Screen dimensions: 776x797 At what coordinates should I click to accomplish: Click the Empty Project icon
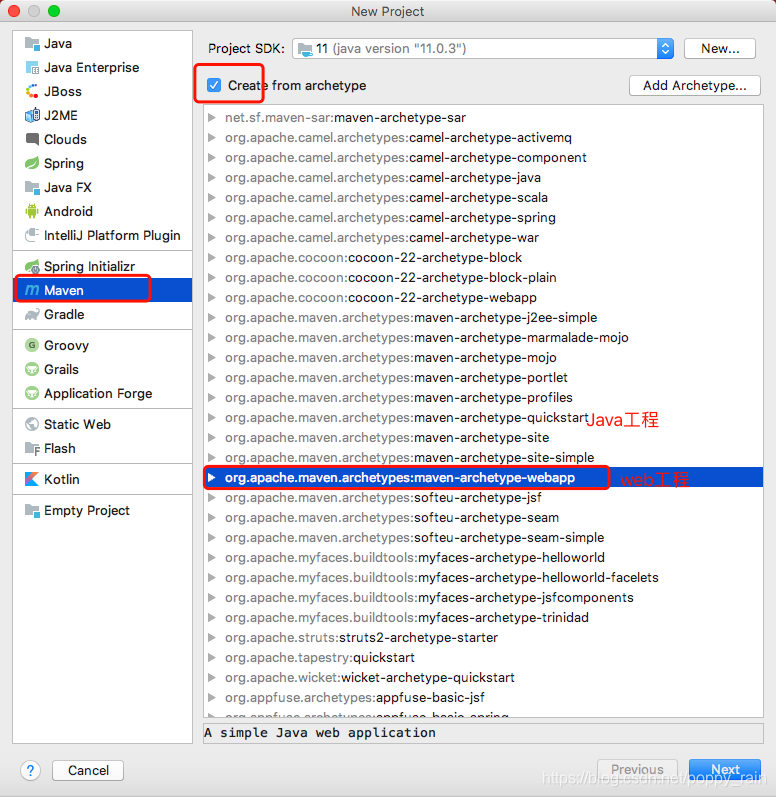(x=32, y=510)
